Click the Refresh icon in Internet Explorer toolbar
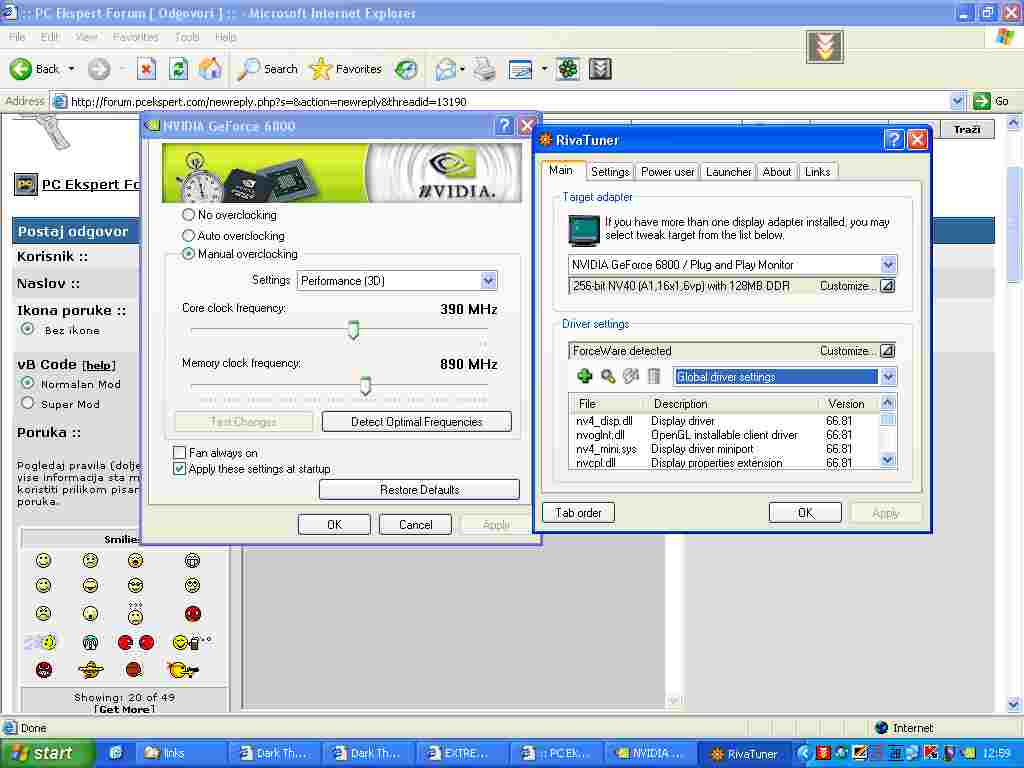The width and height of the screenshot is (1024, 768). point(178,69)
